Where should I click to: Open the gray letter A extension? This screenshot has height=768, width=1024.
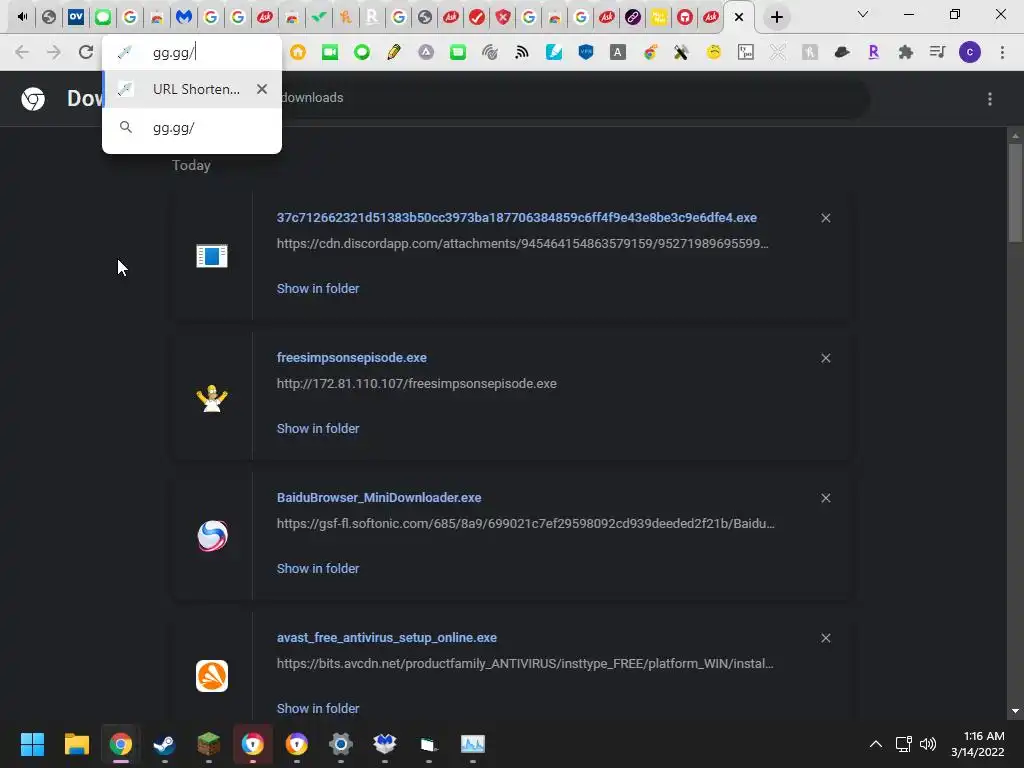[x=617, y=52]
